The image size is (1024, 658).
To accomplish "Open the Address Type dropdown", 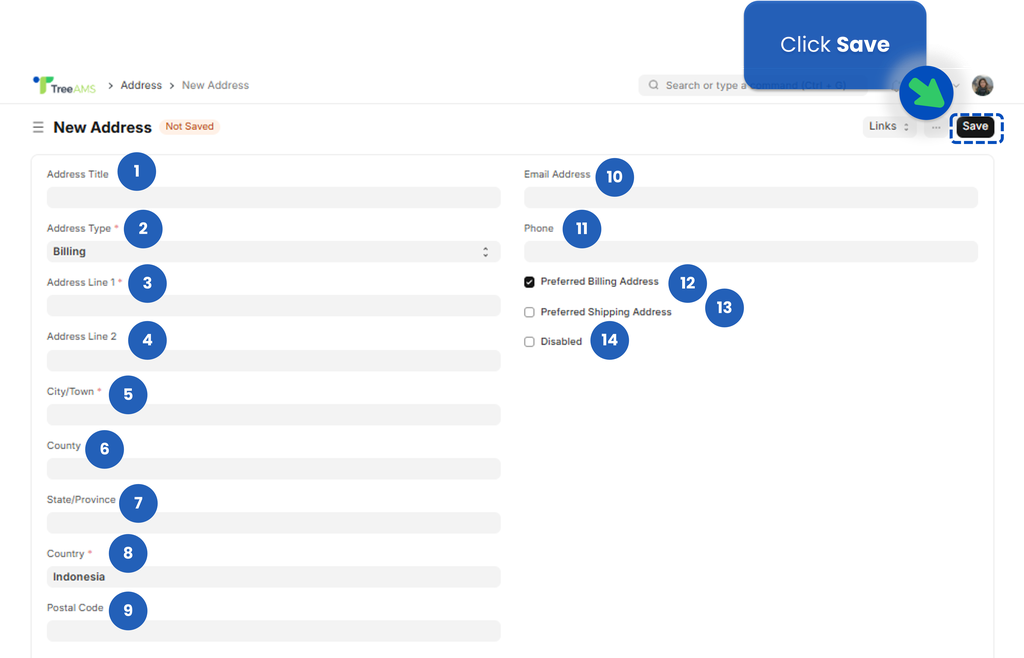I will point(273,252).
